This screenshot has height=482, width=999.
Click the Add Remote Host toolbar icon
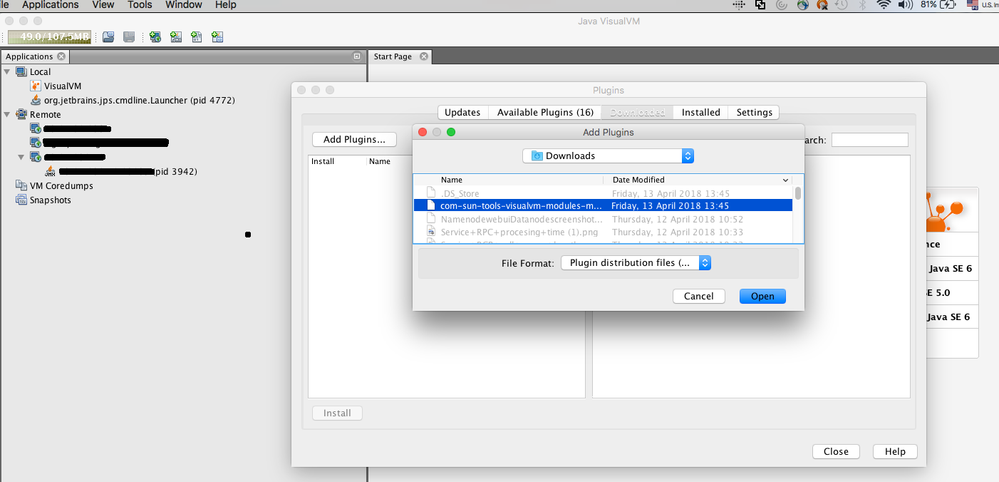click(155, 37)
